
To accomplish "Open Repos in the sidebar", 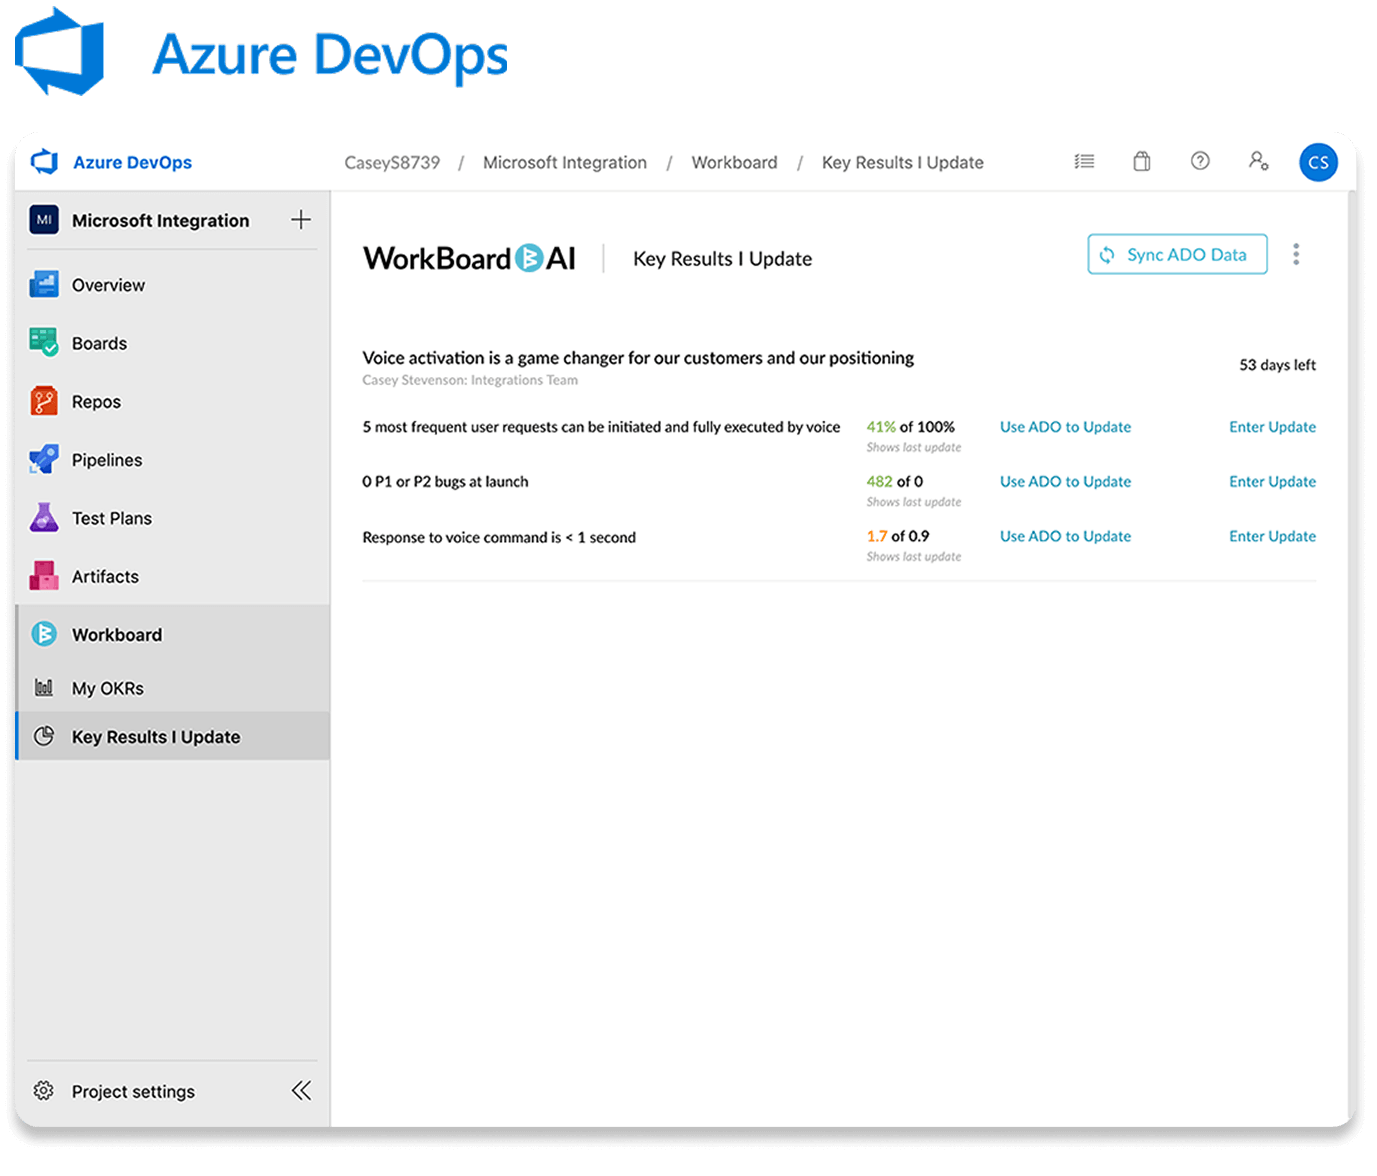I will coord(172,401).
